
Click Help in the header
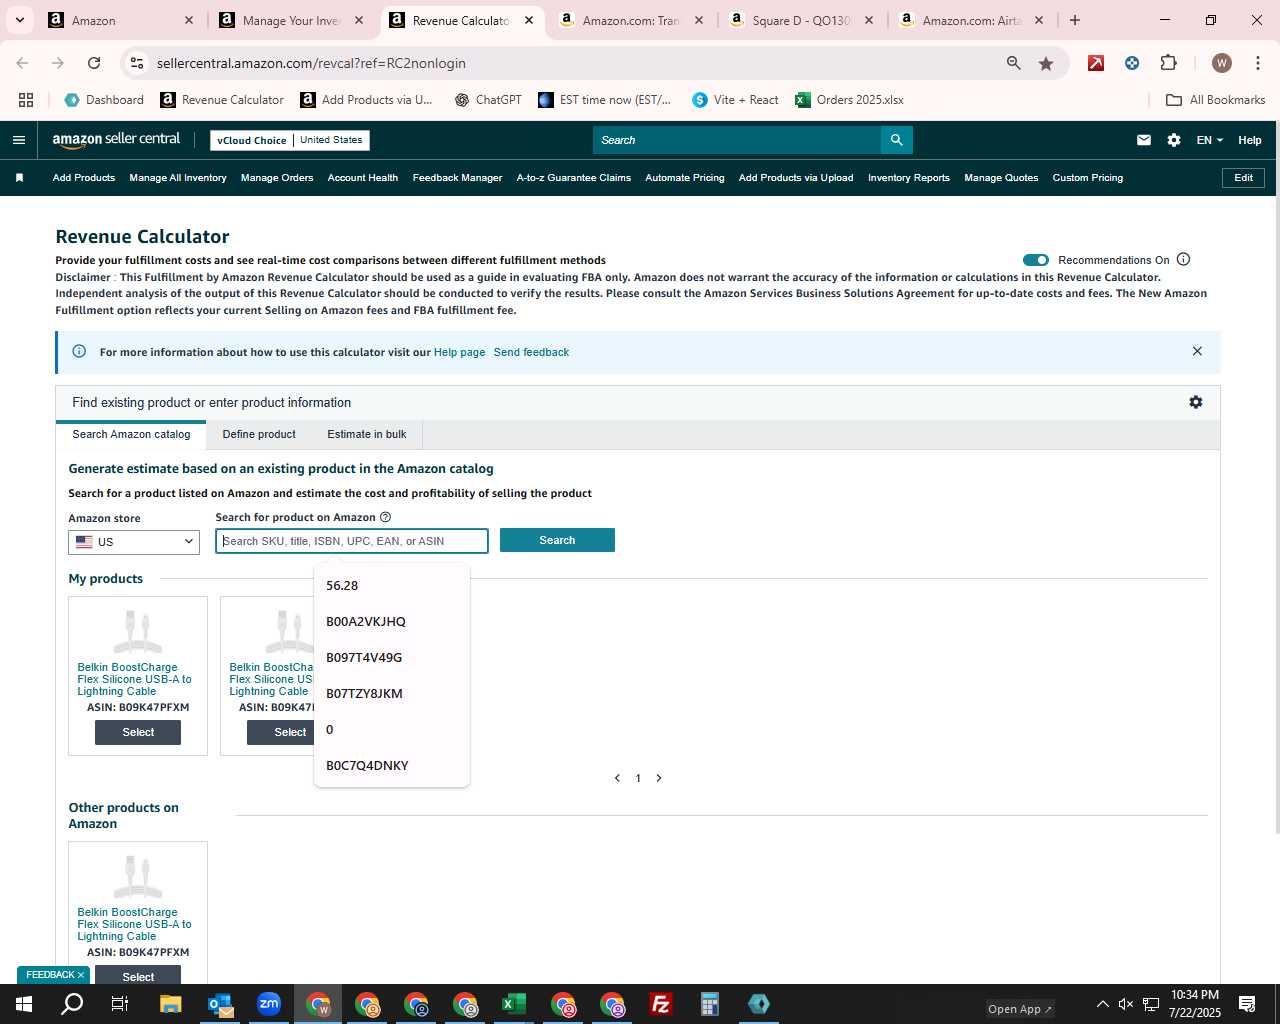click(x=1250, y=140)
